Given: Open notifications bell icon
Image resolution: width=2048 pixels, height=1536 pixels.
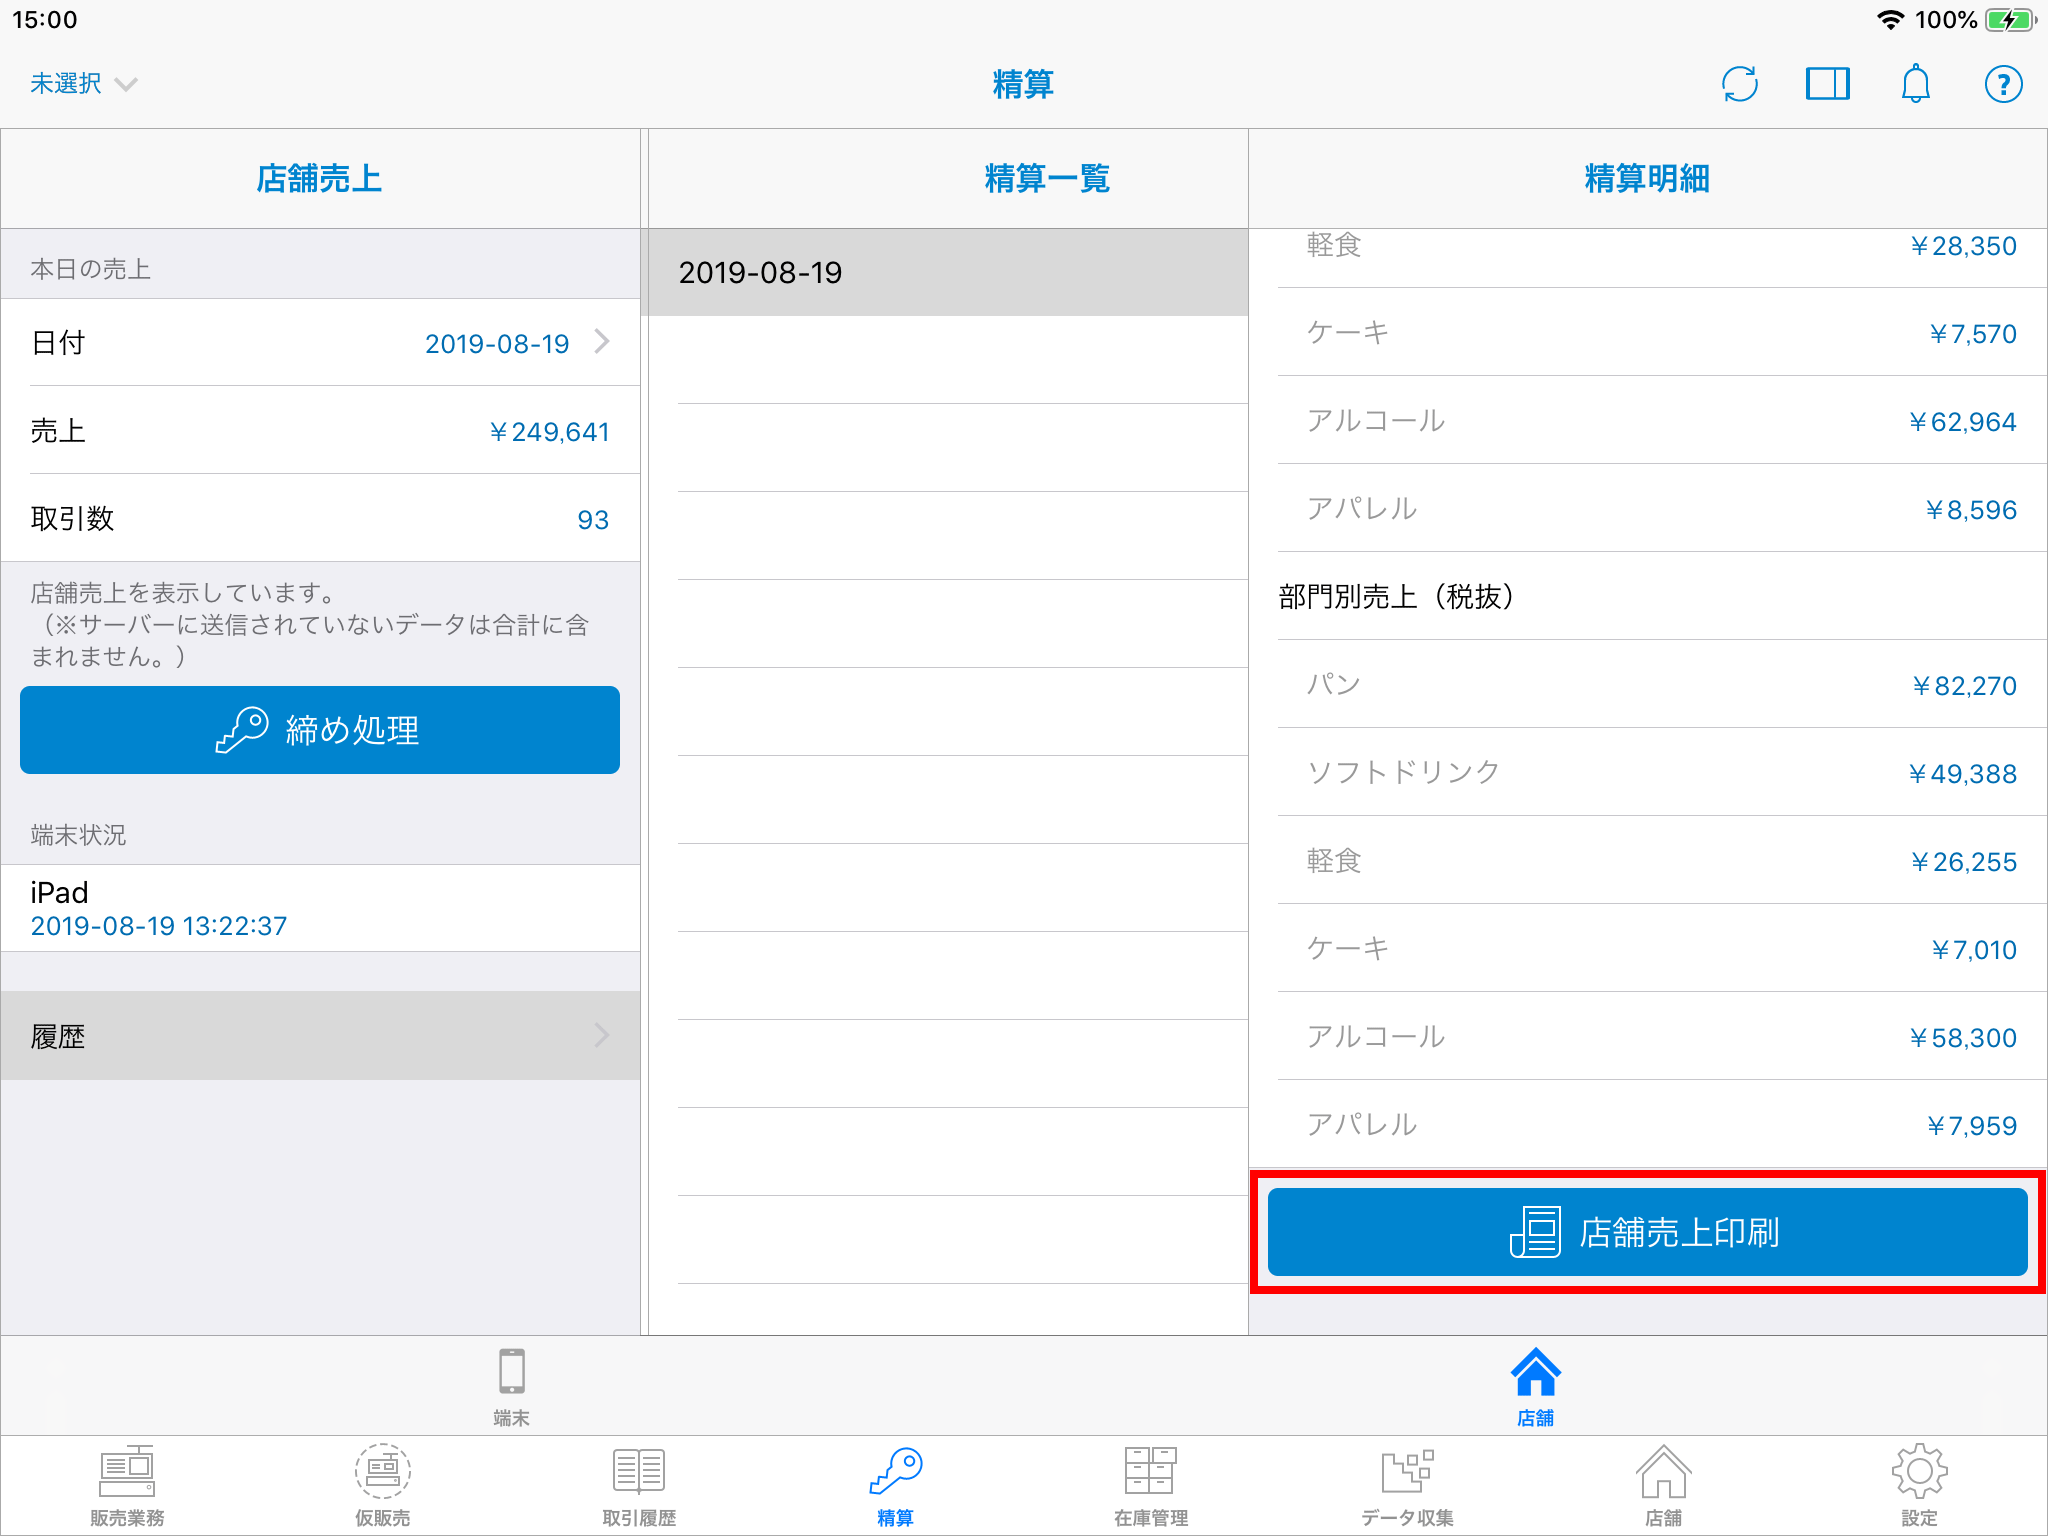Looking at the screenshot, I should pyautogui.click(x=1915, y=84).
